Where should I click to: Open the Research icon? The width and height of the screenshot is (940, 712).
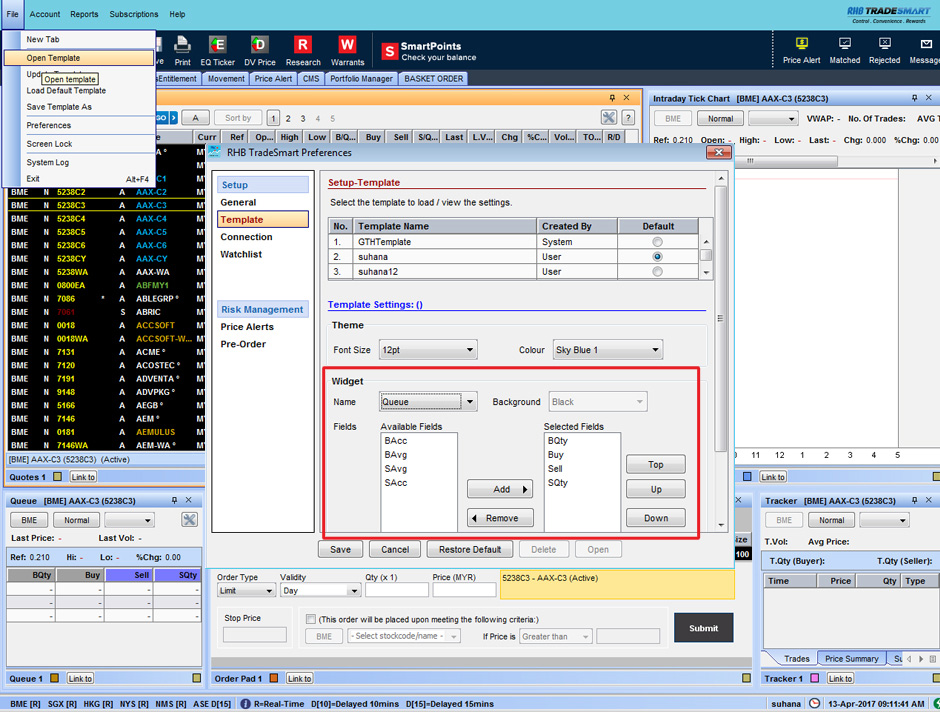302,46
